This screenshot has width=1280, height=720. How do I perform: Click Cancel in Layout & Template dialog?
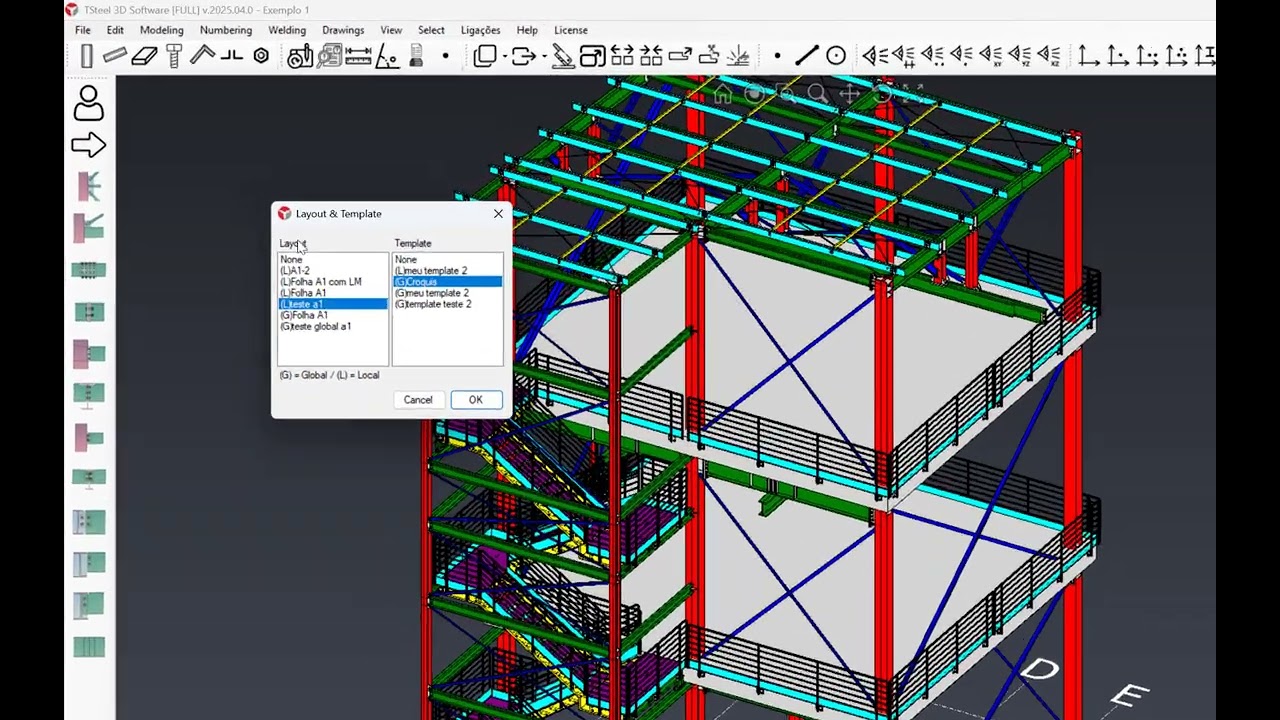click(418, 400)
